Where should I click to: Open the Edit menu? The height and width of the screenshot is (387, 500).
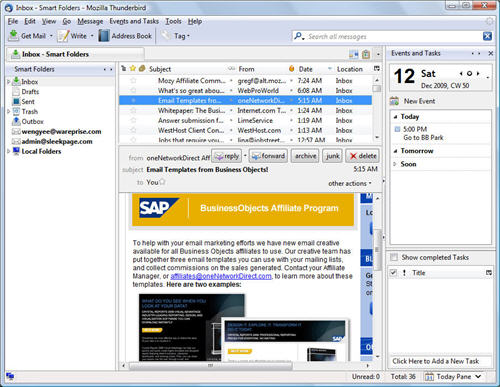[x=30, y=21]
